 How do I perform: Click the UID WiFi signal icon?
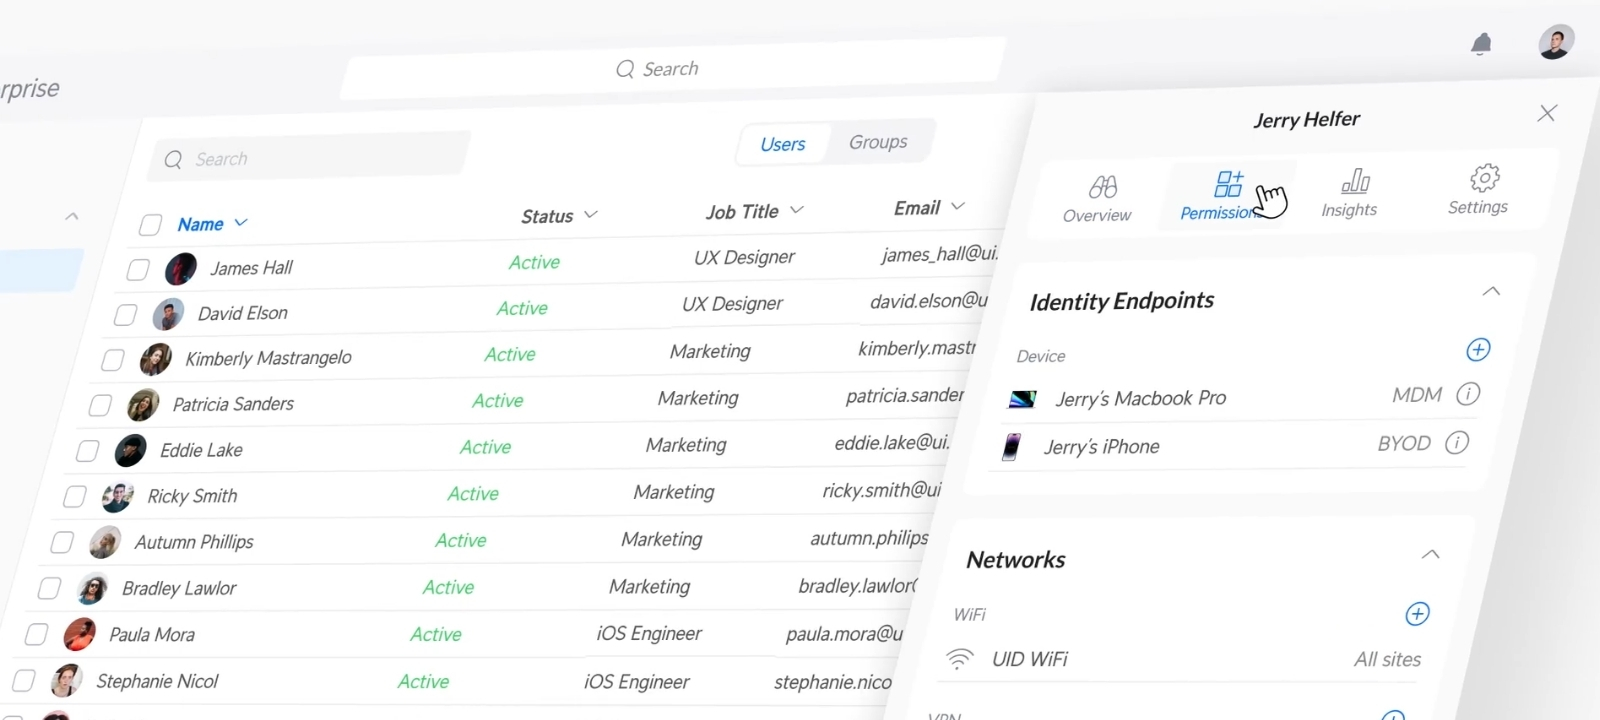click(959, 659)
